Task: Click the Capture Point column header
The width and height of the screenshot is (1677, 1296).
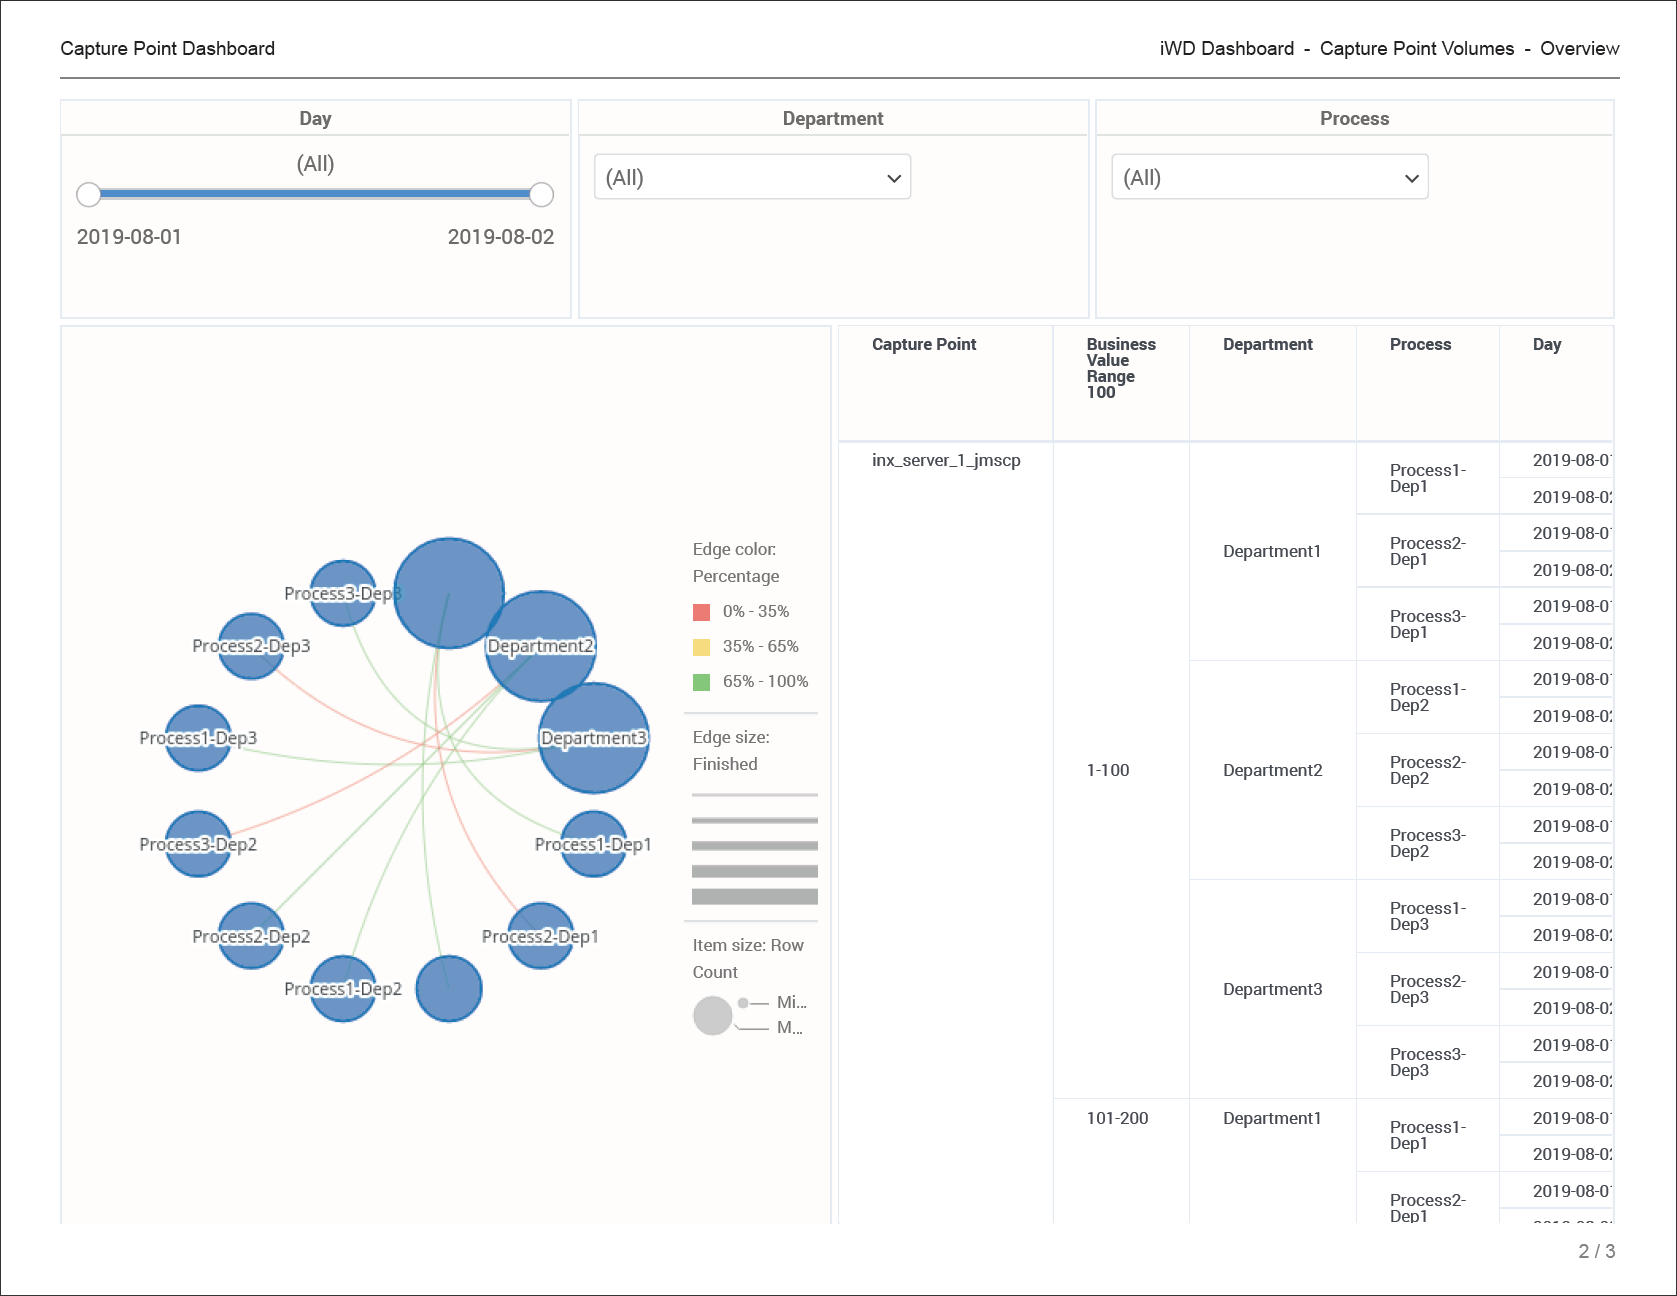Action: click(x=924, y=344)
